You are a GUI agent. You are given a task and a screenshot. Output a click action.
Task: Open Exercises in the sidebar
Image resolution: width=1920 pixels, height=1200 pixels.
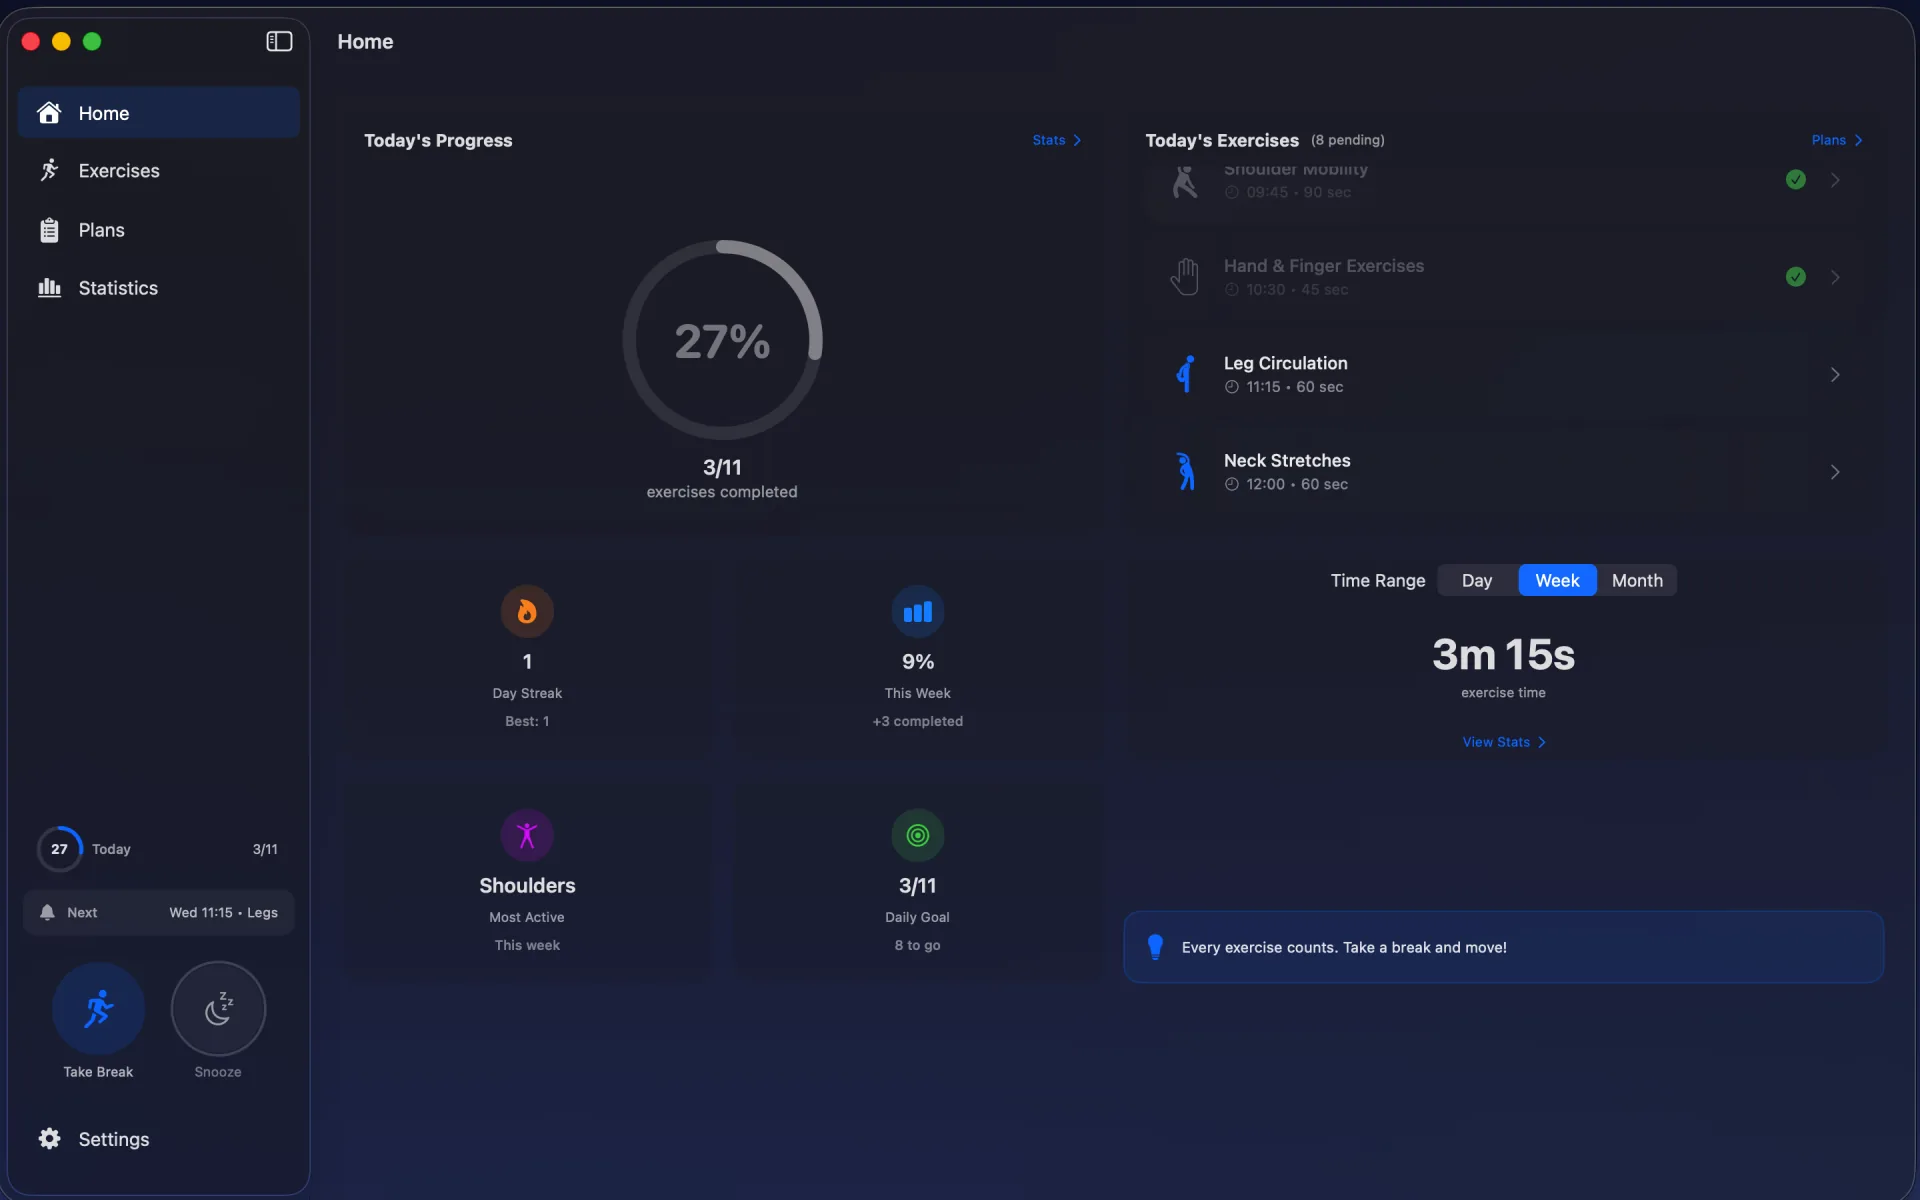pyautogui.click(x=118, y=171)
